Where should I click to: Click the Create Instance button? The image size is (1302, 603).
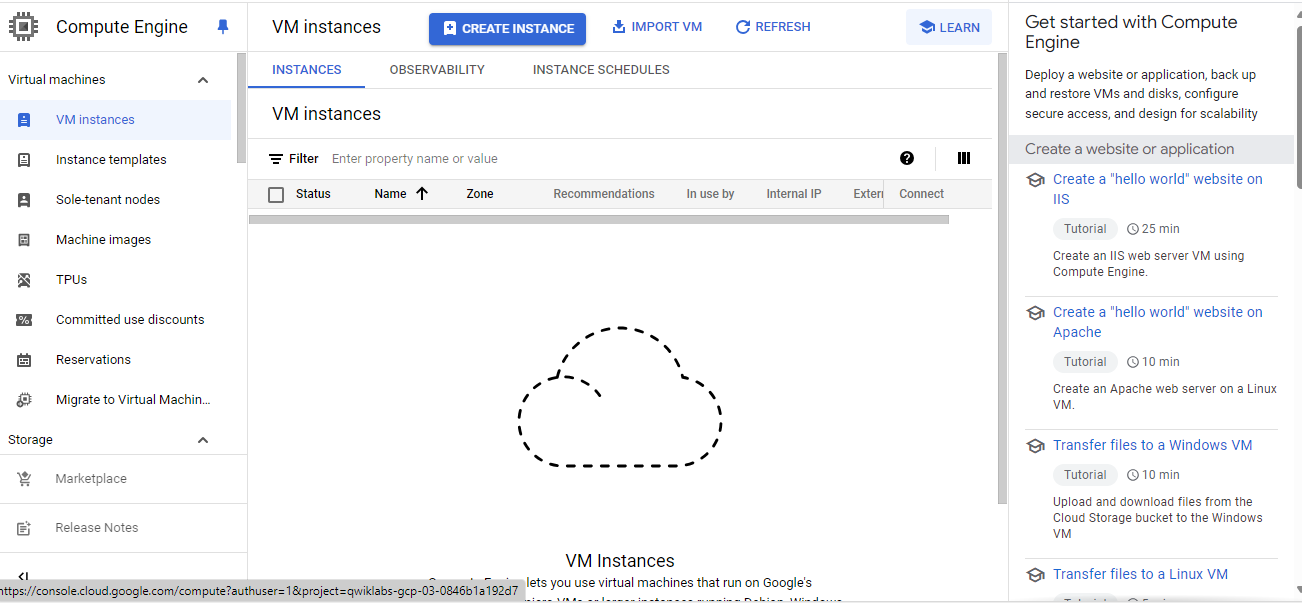coord(507,28)
